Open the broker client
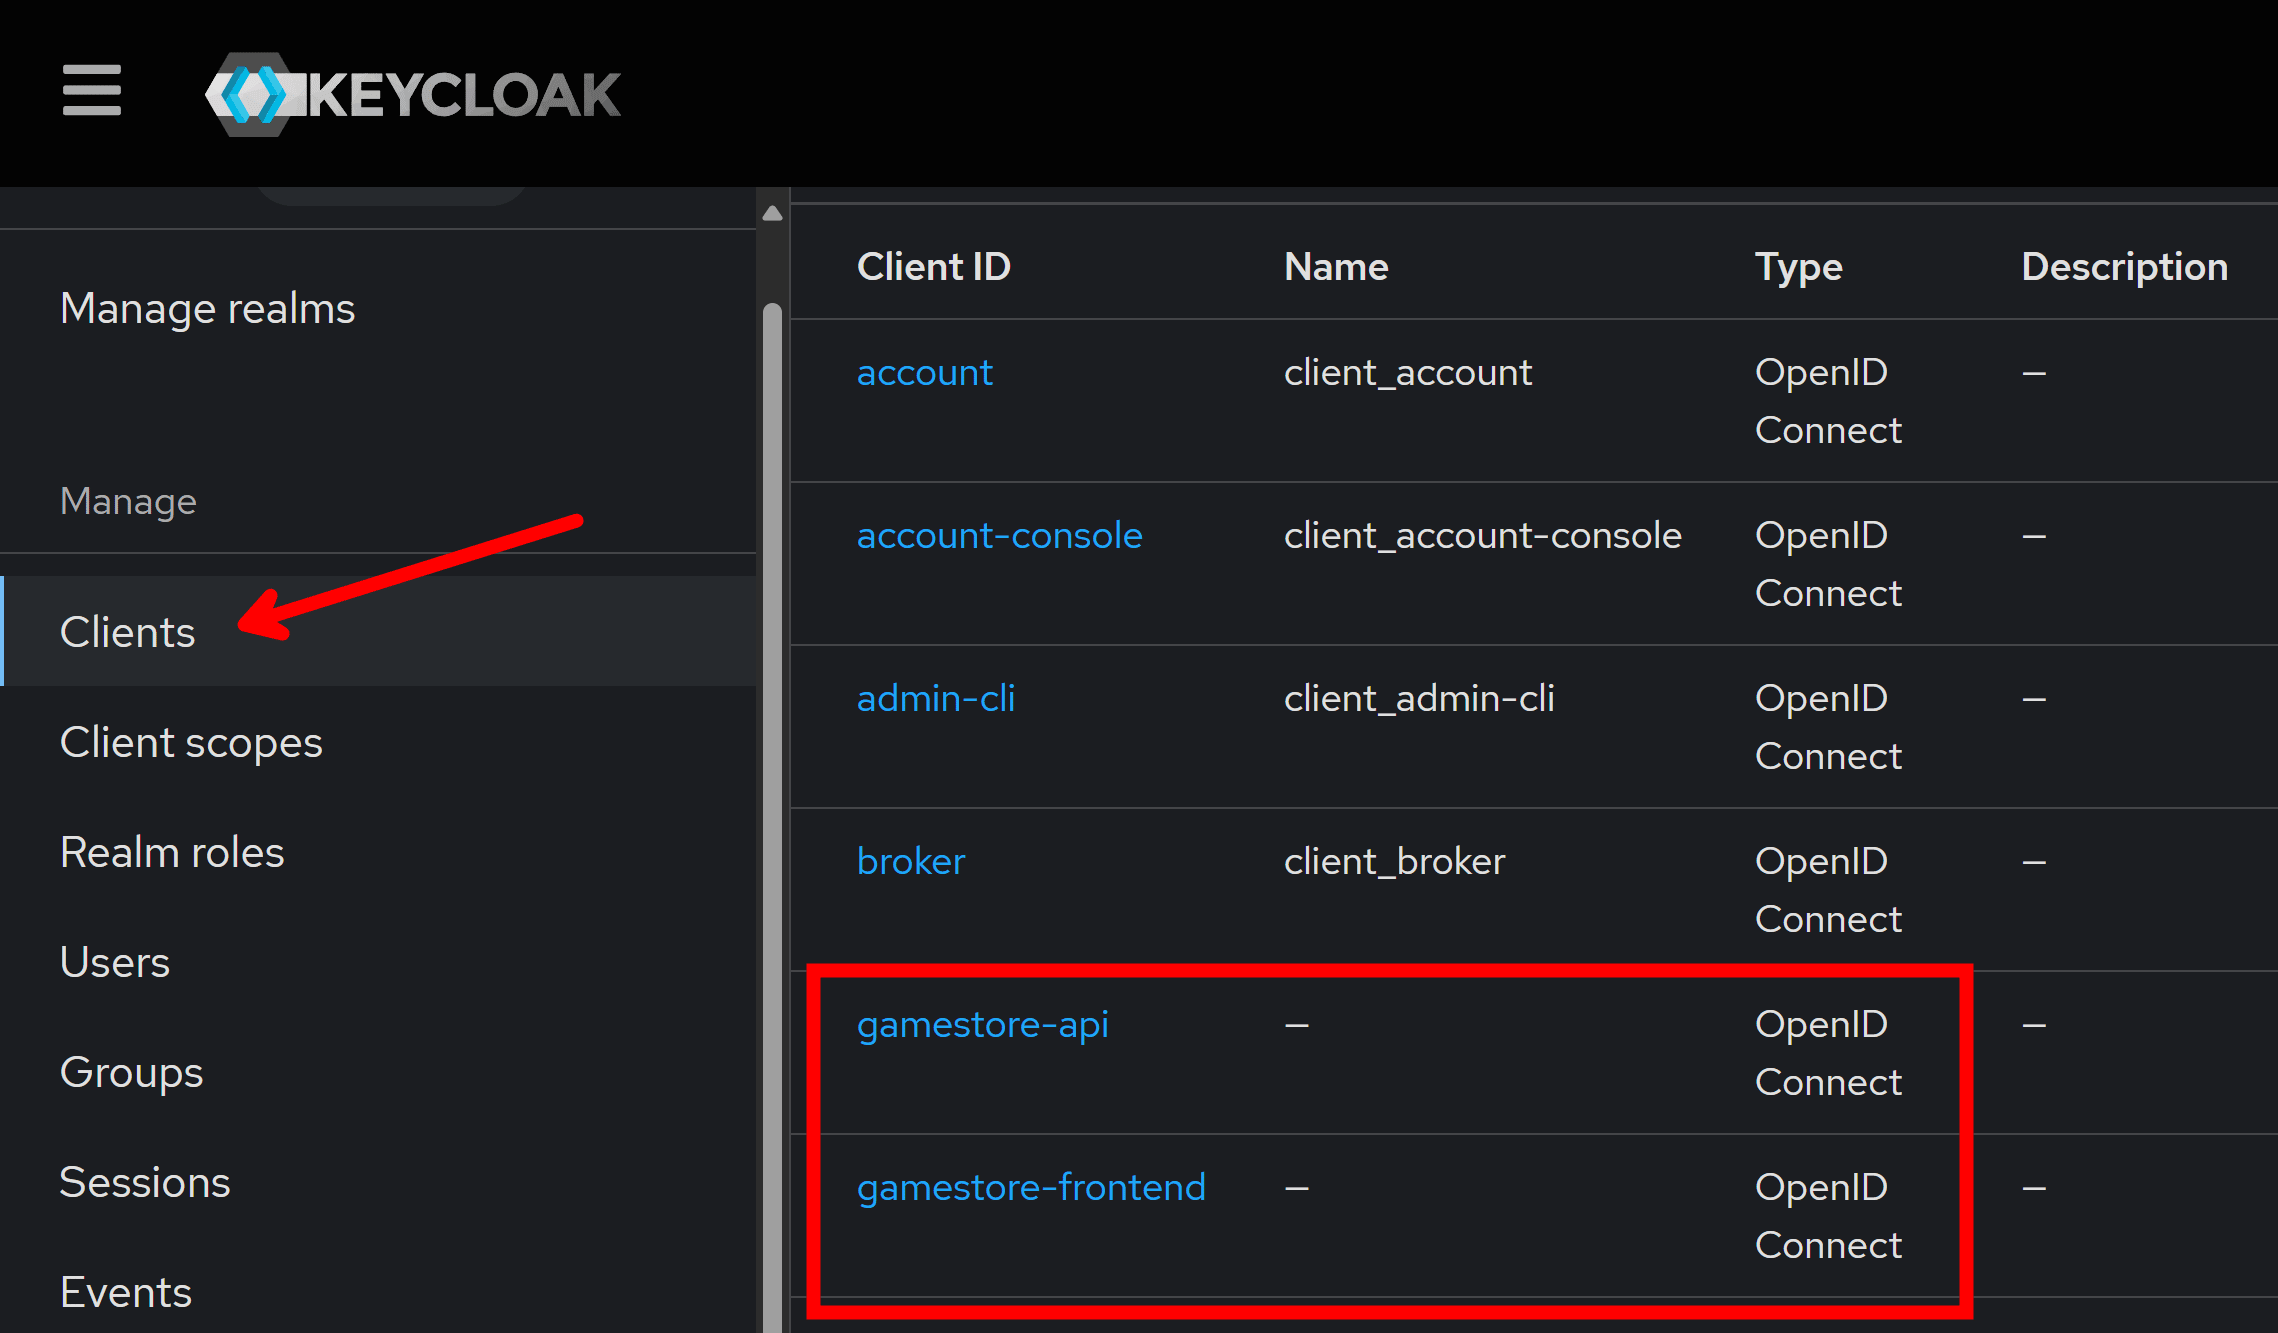This screenshot has width=2278, height=1333. pos(911,861)
